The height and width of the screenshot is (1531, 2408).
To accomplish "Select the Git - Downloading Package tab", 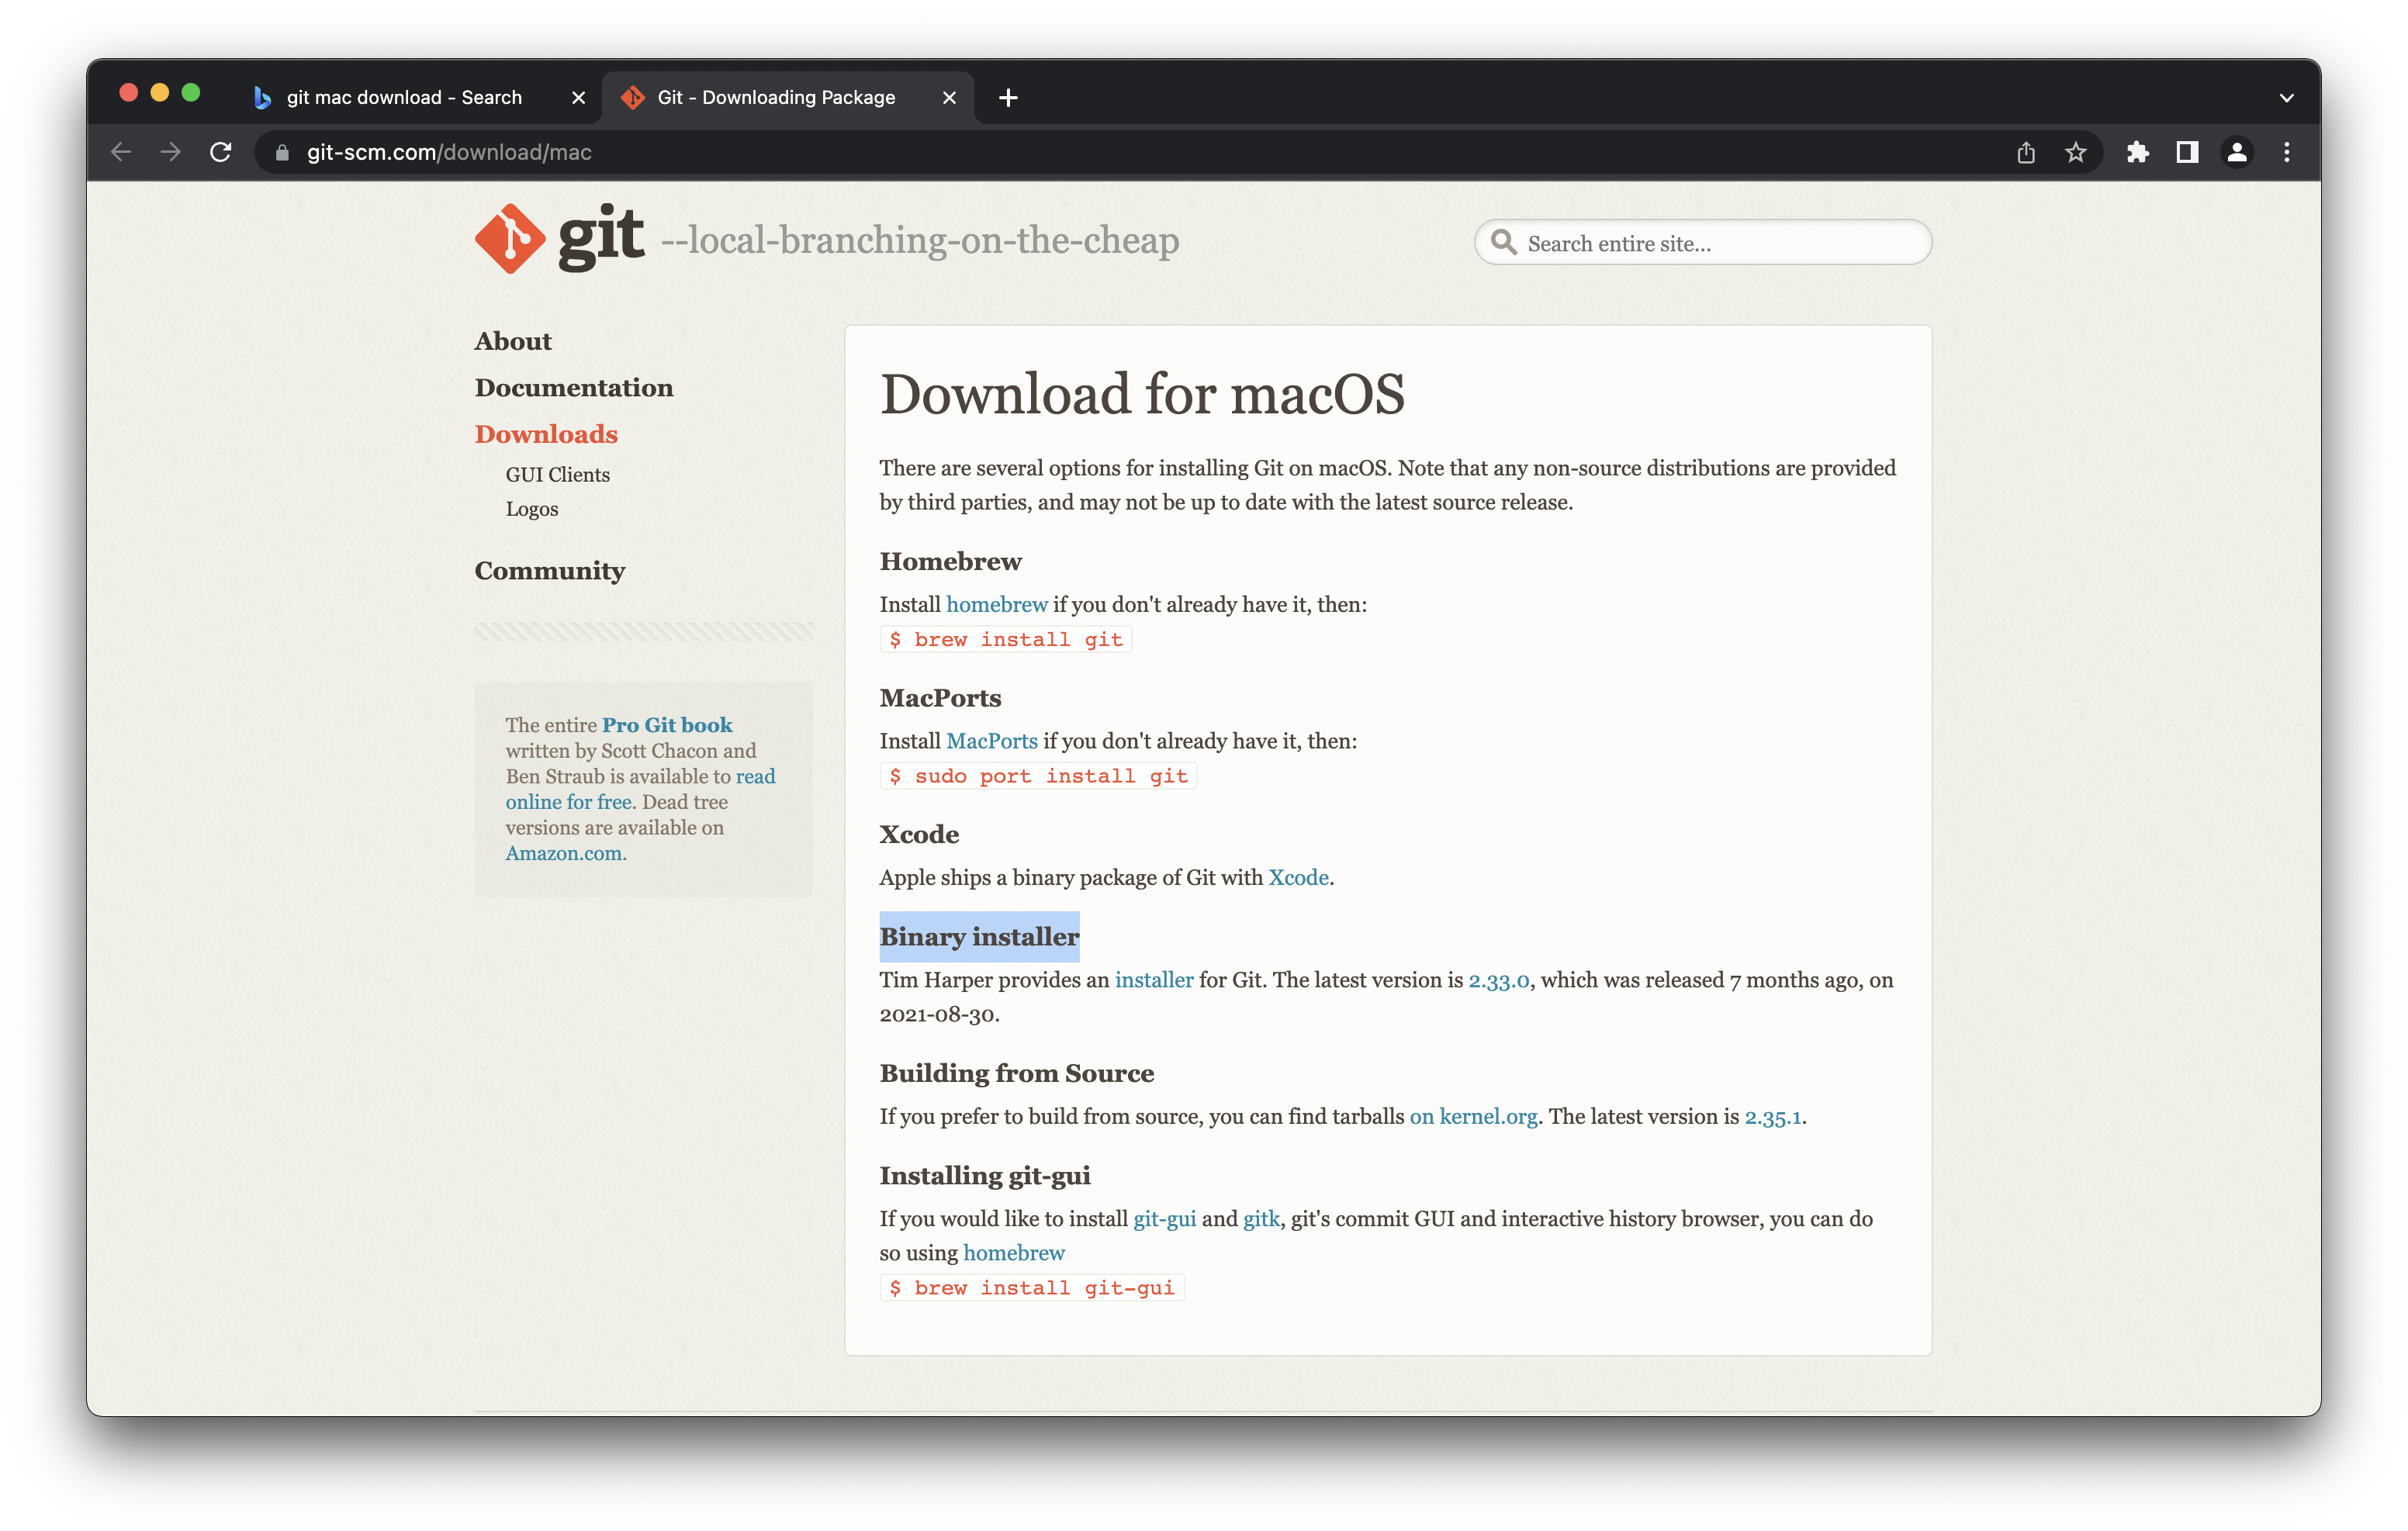I will click(788, 97).
